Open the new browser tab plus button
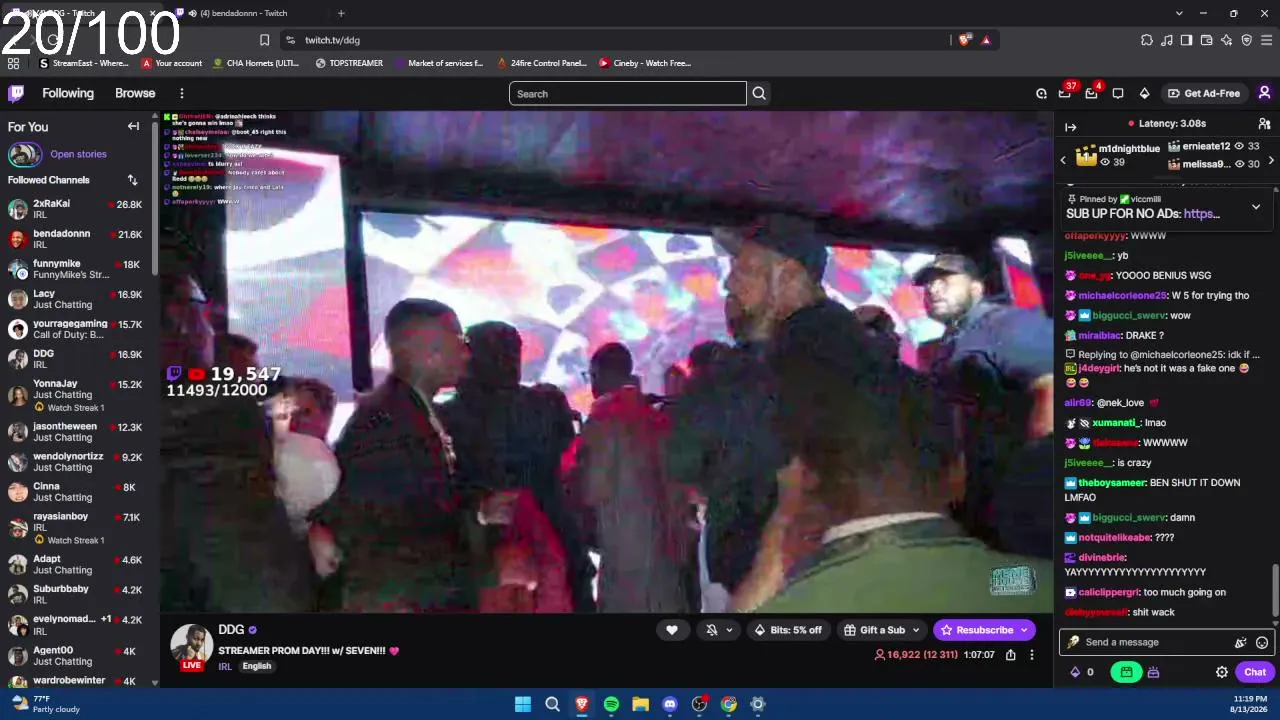Viewport: 1280px width, 720px height. (x=341, y=13)
